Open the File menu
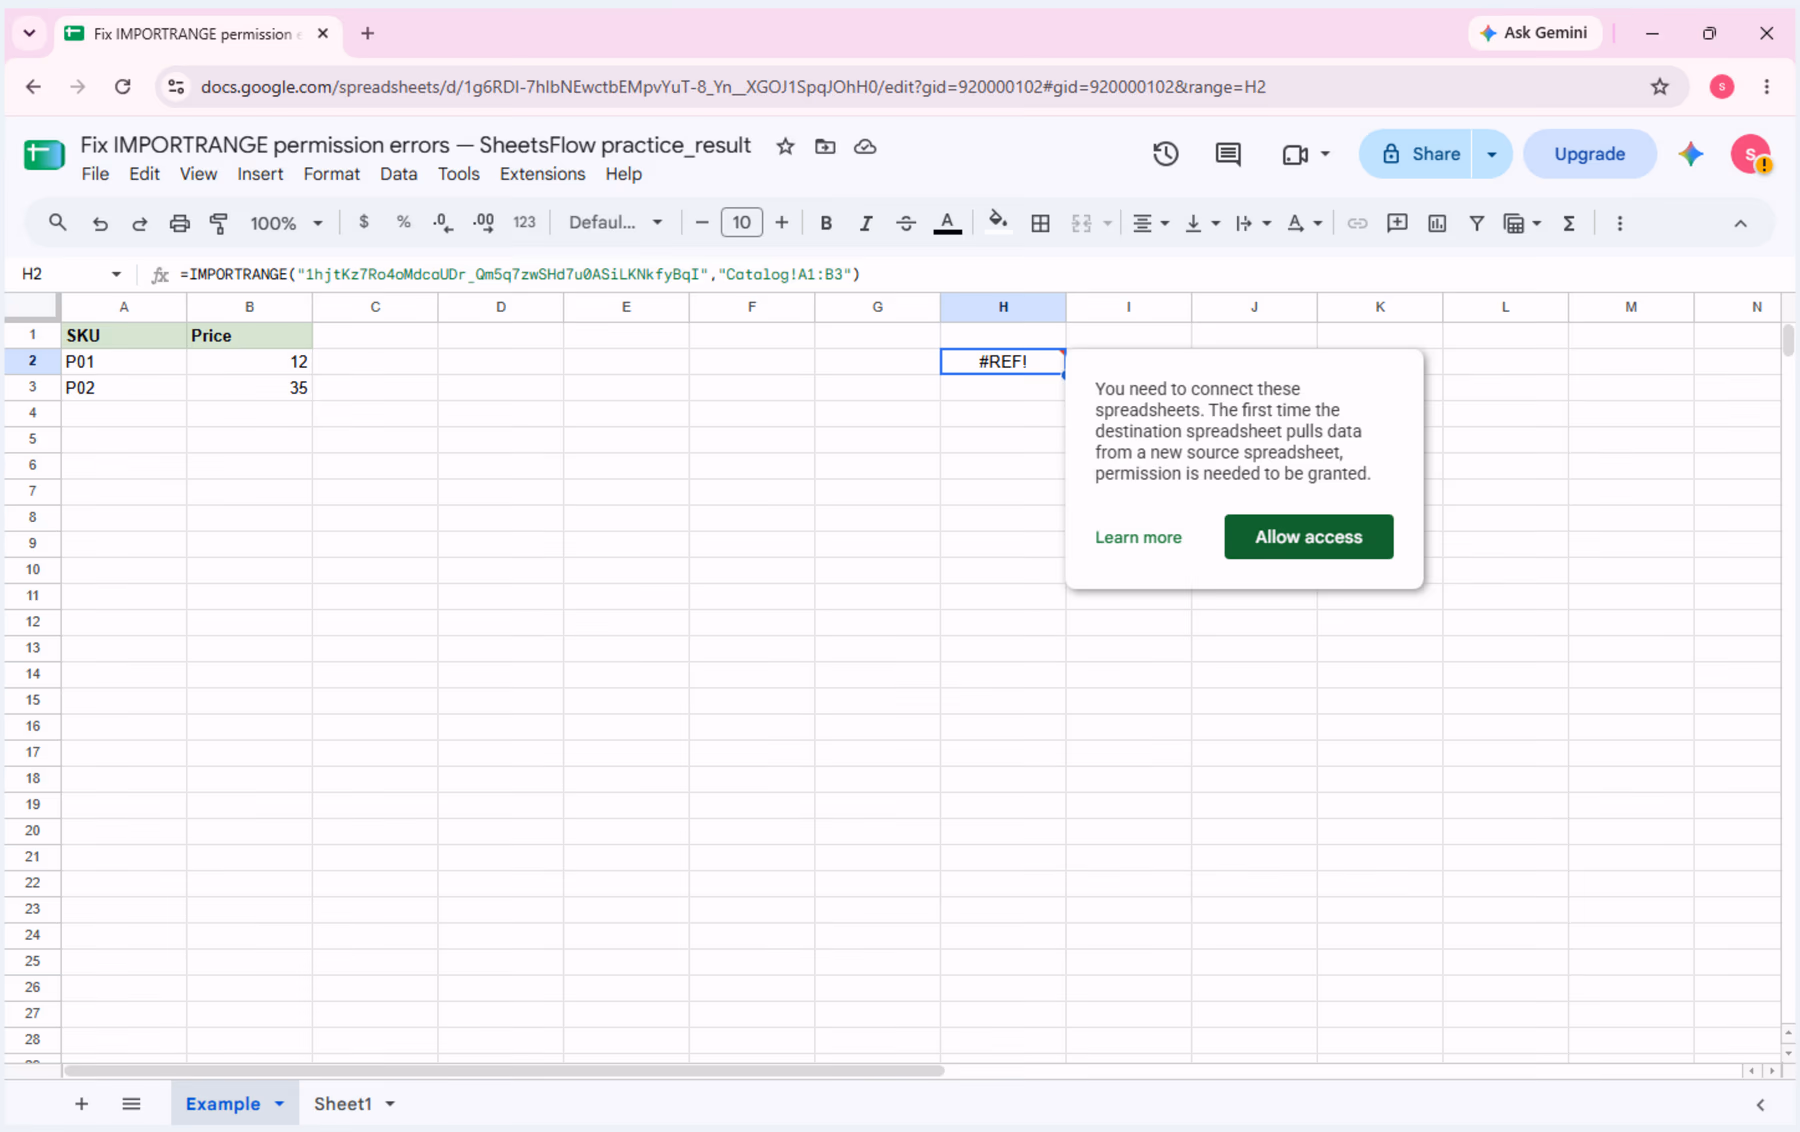Screen dimensions: 1800x1132 (x=95, y=174)
